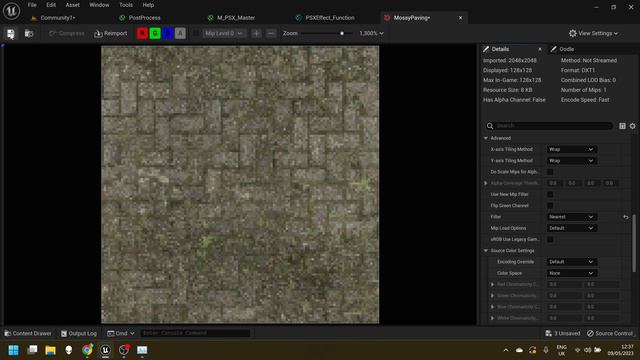Browse to asset in Content Browser

29,33
